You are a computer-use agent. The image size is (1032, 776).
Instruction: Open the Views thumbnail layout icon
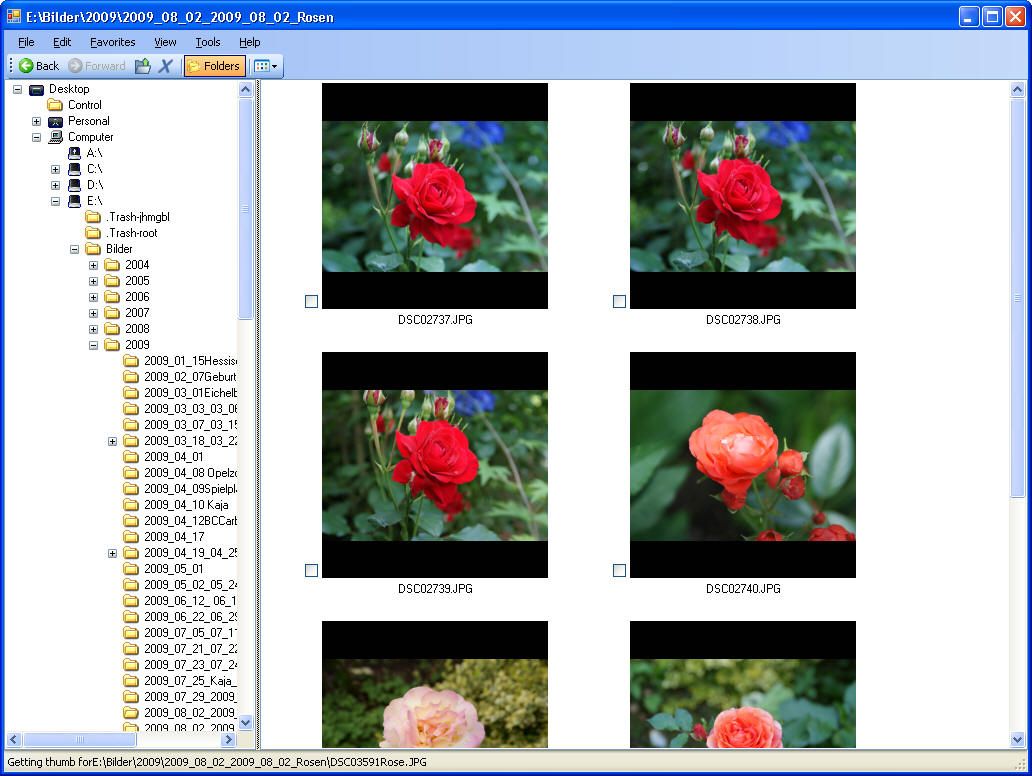click(x=263, y=65)
